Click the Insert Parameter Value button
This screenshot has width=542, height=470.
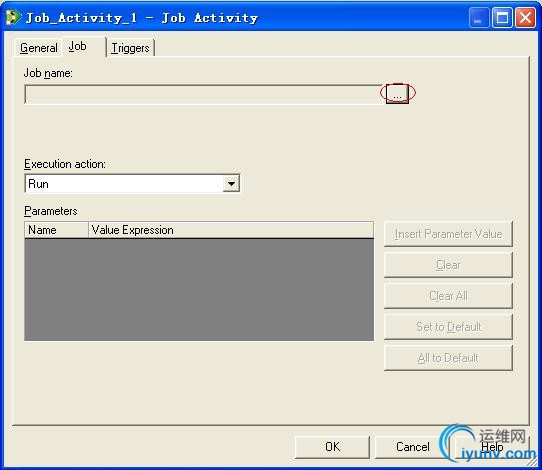pos(448,234)
